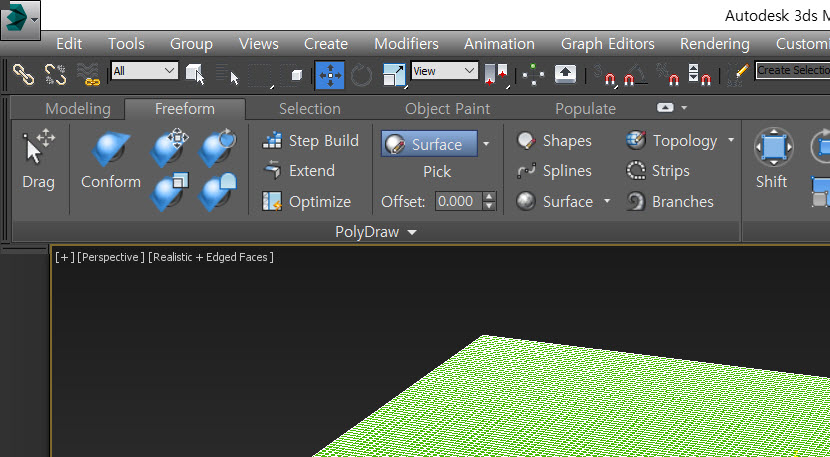Activate the Optimize tool
The image size is (830, 457).
(x=307, y=202)
